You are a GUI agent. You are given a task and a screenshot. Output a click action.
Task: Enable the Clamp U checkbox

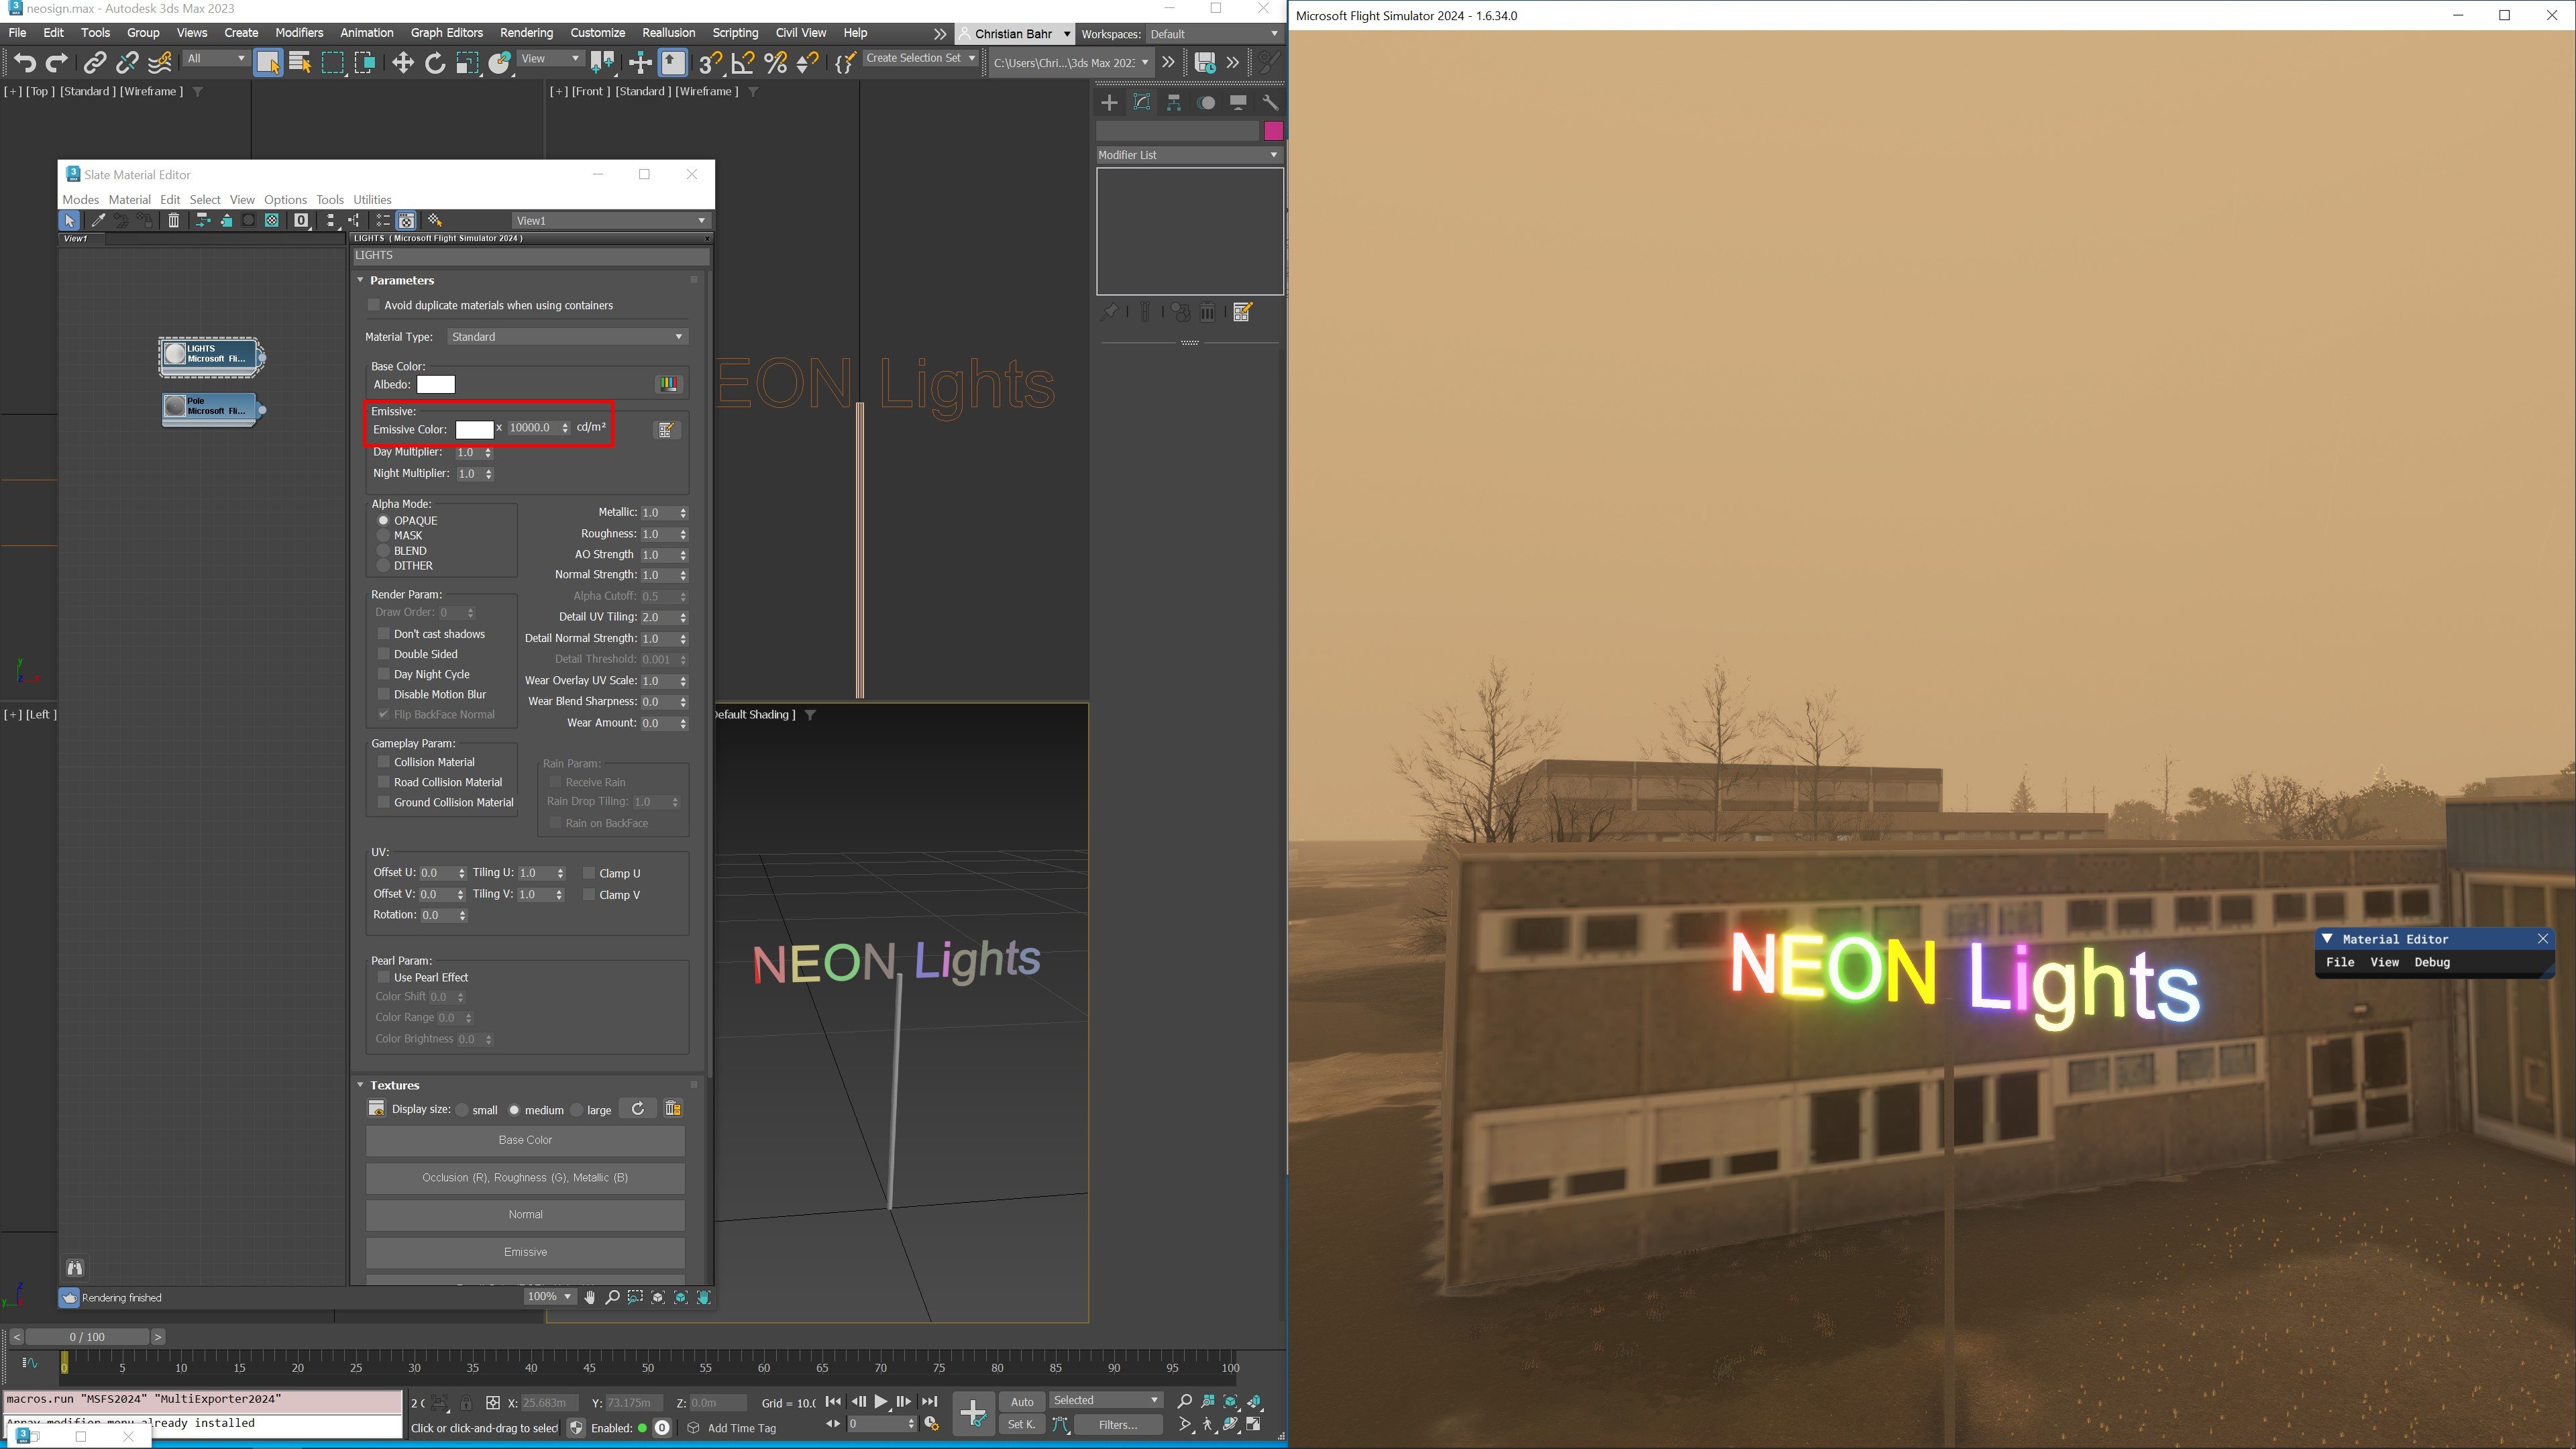coord(589,873)
